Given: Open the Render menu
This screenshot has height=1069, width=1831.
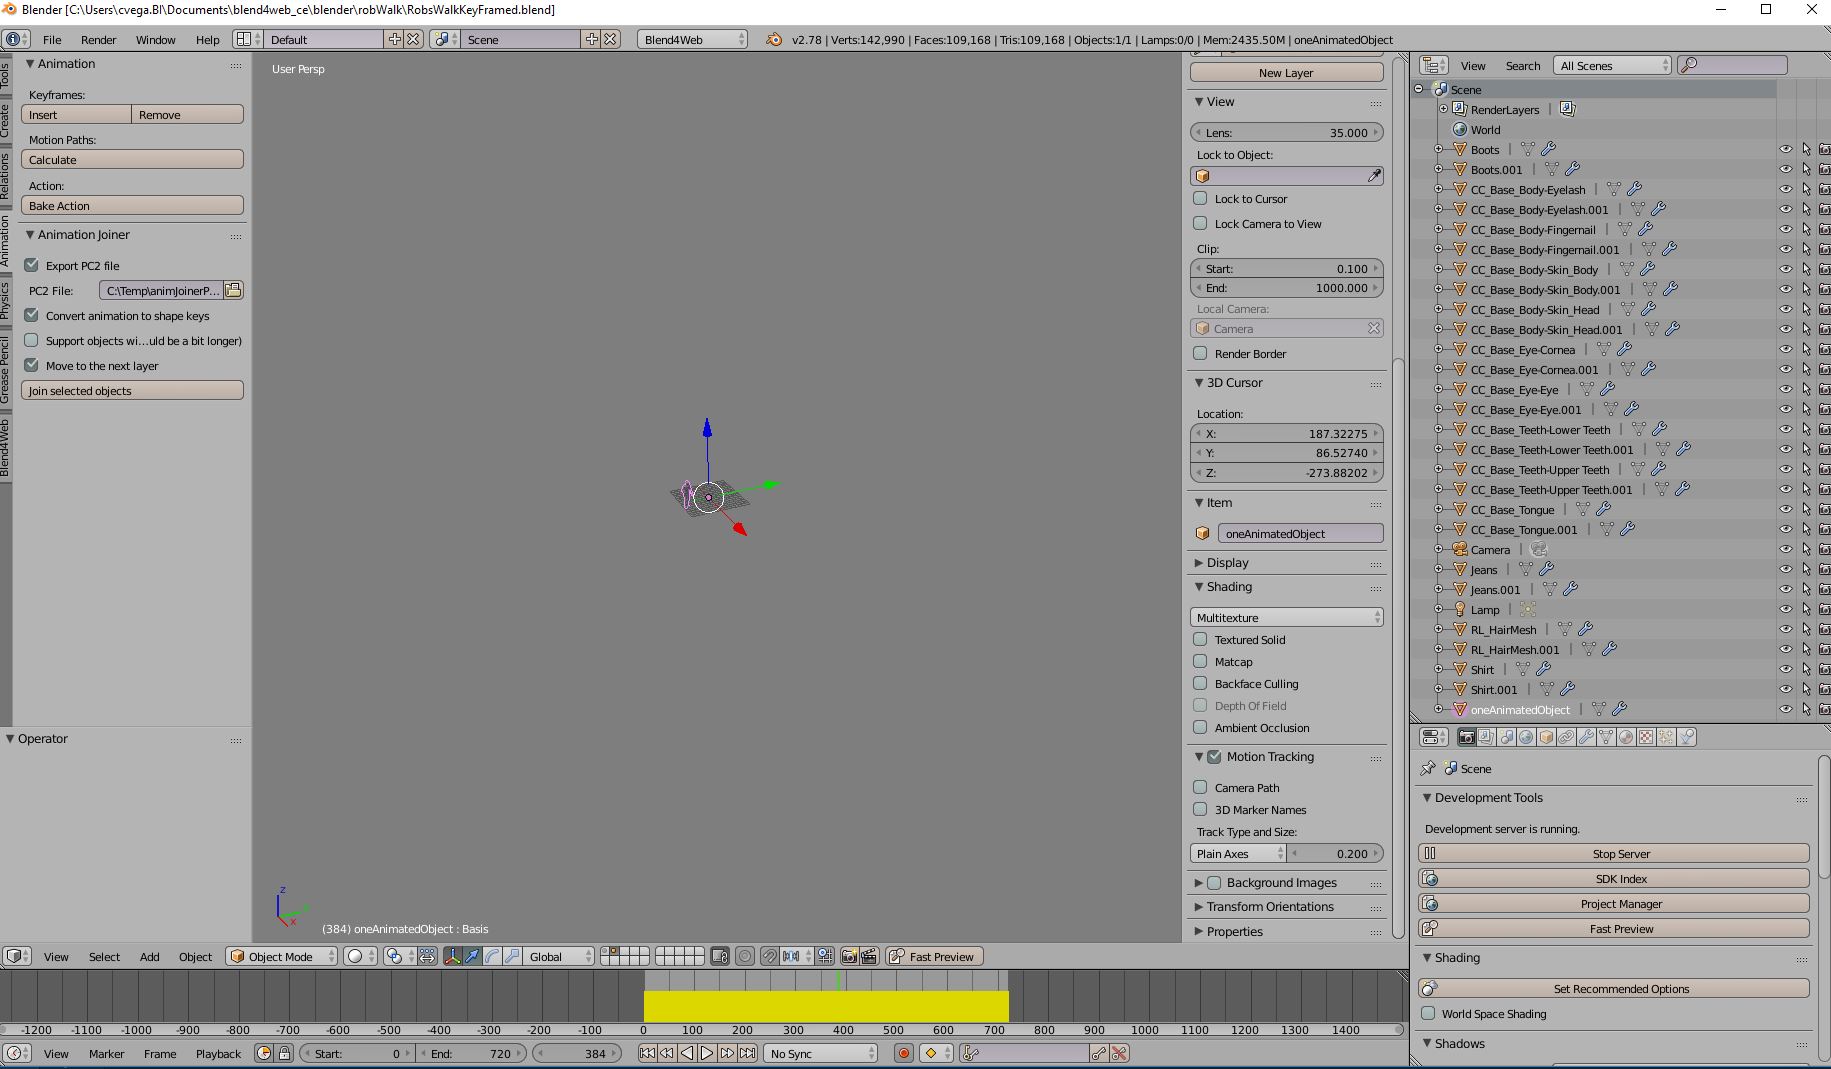Looking at the screenshot, I should (99, 39).
